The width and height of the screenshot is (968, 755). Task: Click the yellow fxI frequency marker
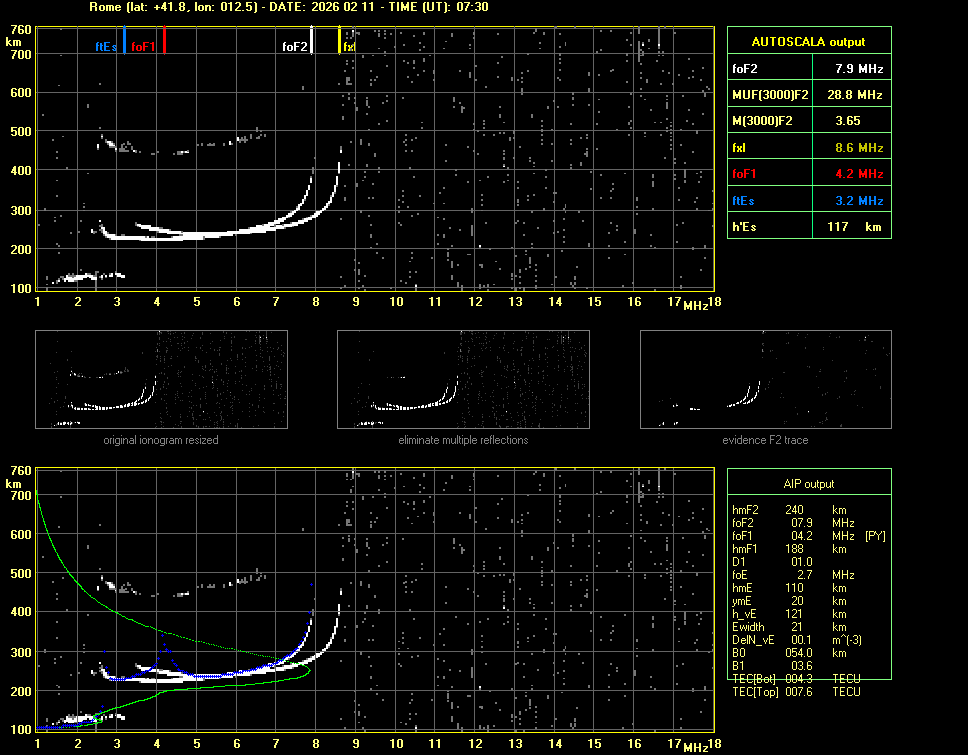340,41
